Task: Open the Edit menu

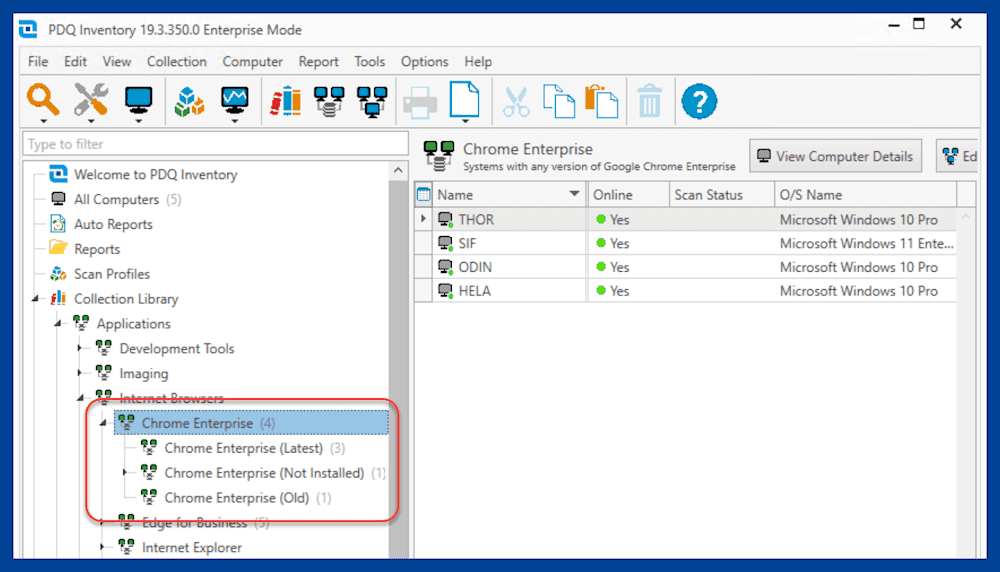Action: point(75,62)
